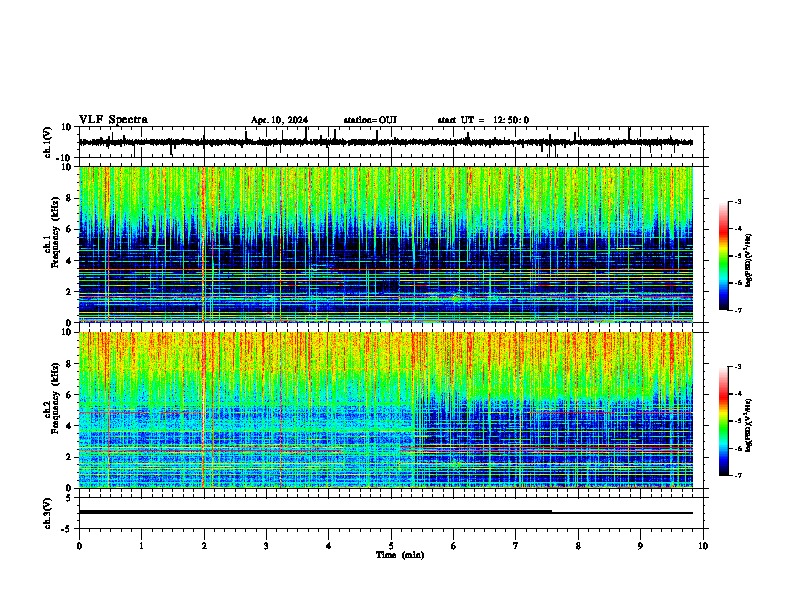This screenshot has height=612, width=792.
Task: Click the ch.1 "Frequency (kHz)" axis label
Action: click(55, 232)
